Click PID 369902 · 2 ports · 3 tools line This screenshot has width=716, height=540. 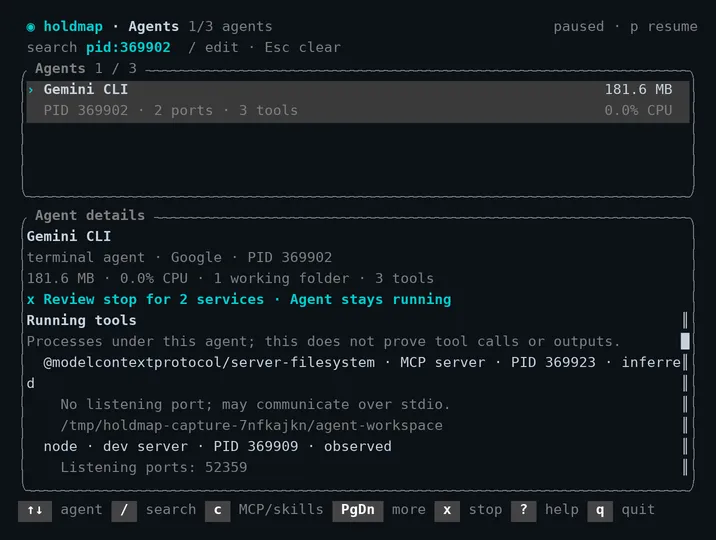171,110
